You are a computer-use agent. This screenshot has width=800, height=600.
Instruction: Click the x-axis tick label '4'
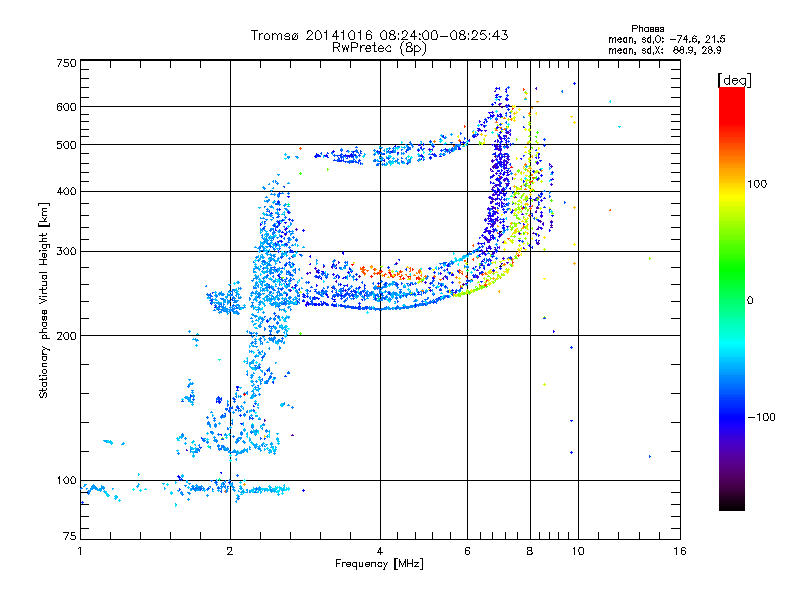pyautogui.click(x=380, y=551)
